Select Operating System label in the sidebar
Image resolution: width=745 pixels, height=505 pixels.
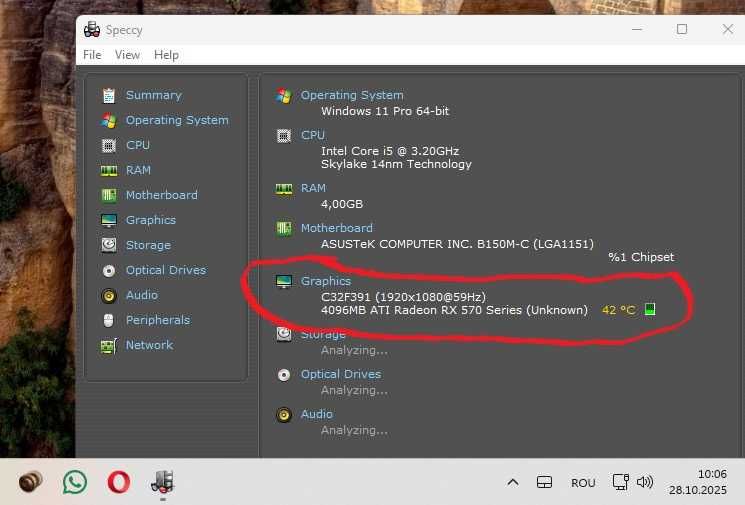[177, 120]
